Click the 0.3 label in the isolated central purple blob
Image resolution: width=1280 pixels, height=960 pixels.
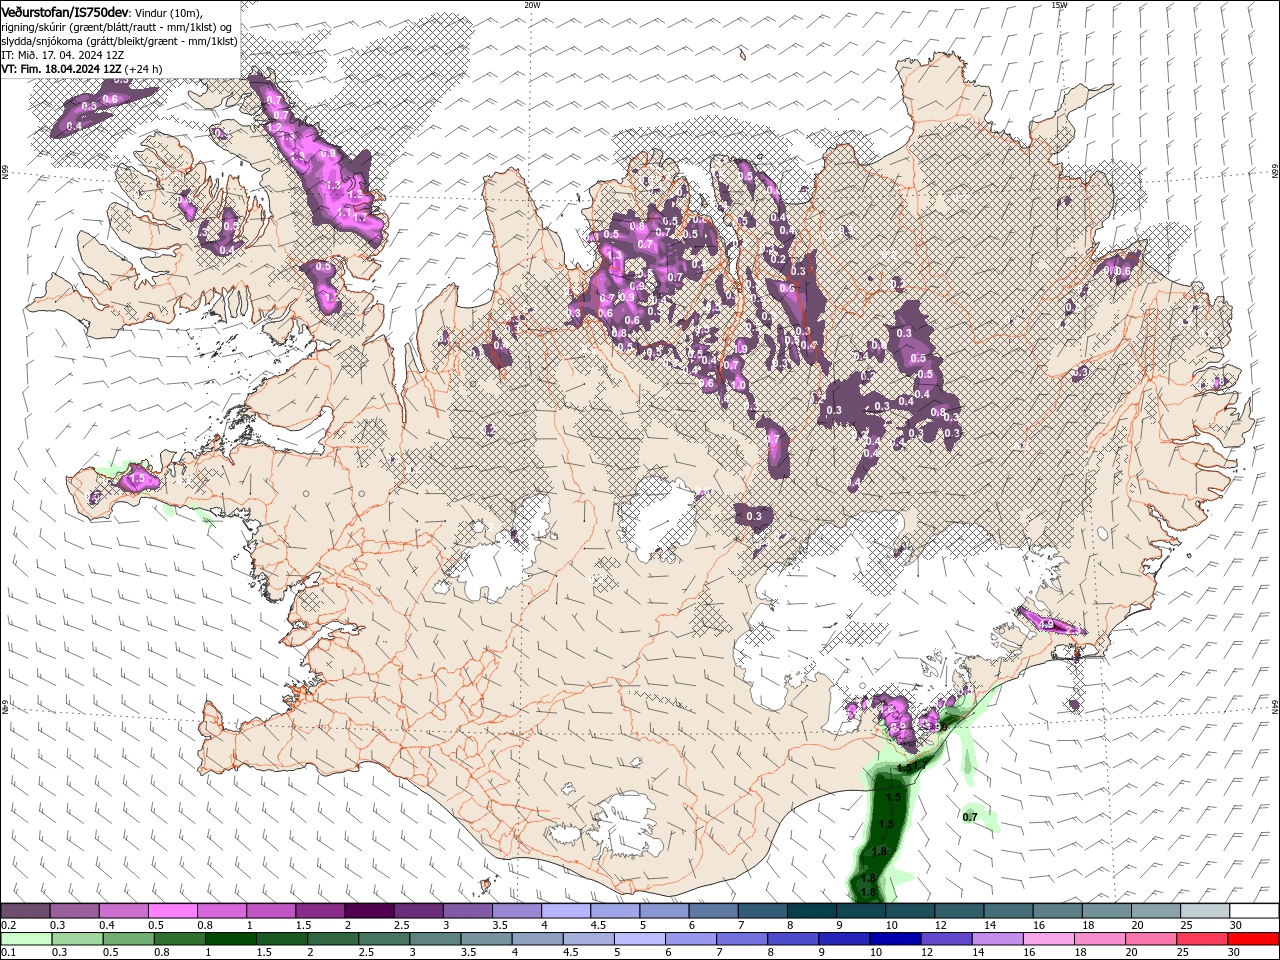click(754, 516)
